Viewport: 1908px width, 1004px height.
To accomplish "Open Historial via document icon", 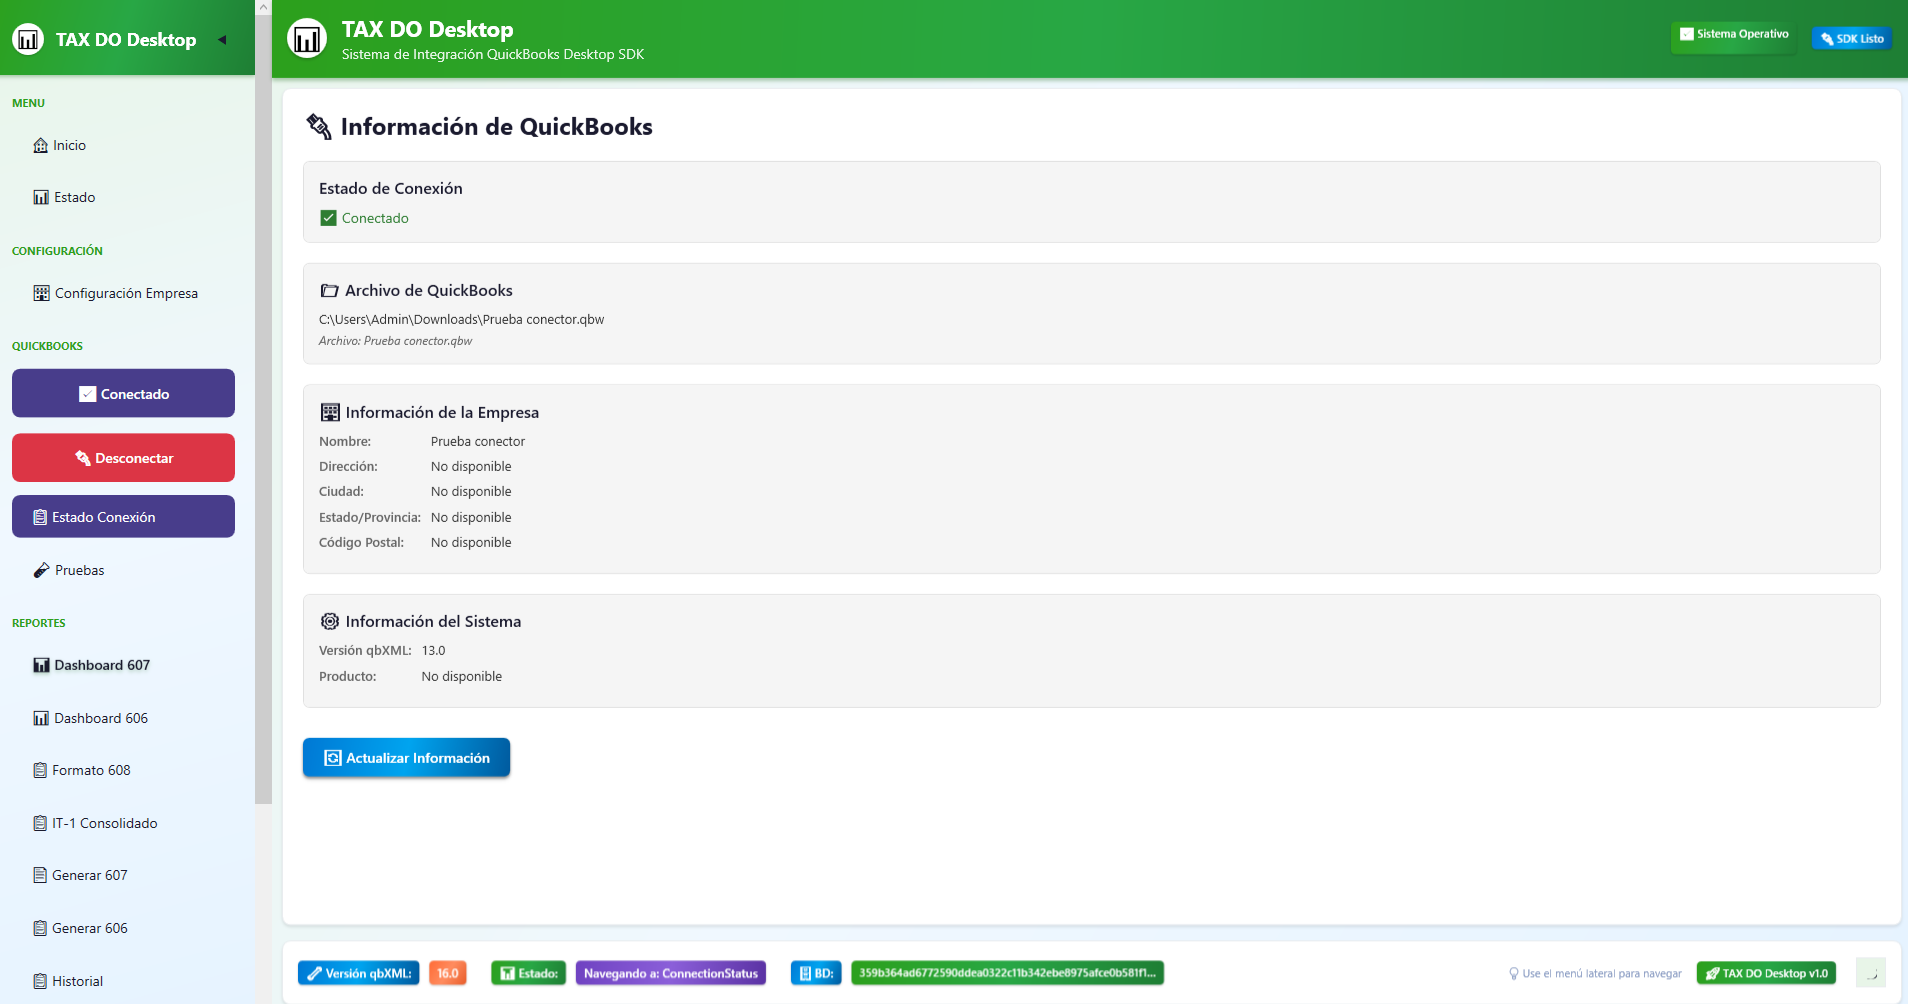I will pyautogui.click(x=40, y=980).
